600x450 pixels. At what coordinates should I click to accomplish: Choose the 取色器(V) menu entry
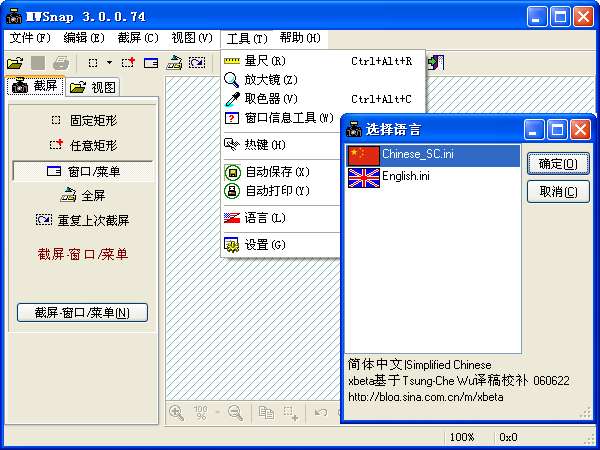[323, 99]
